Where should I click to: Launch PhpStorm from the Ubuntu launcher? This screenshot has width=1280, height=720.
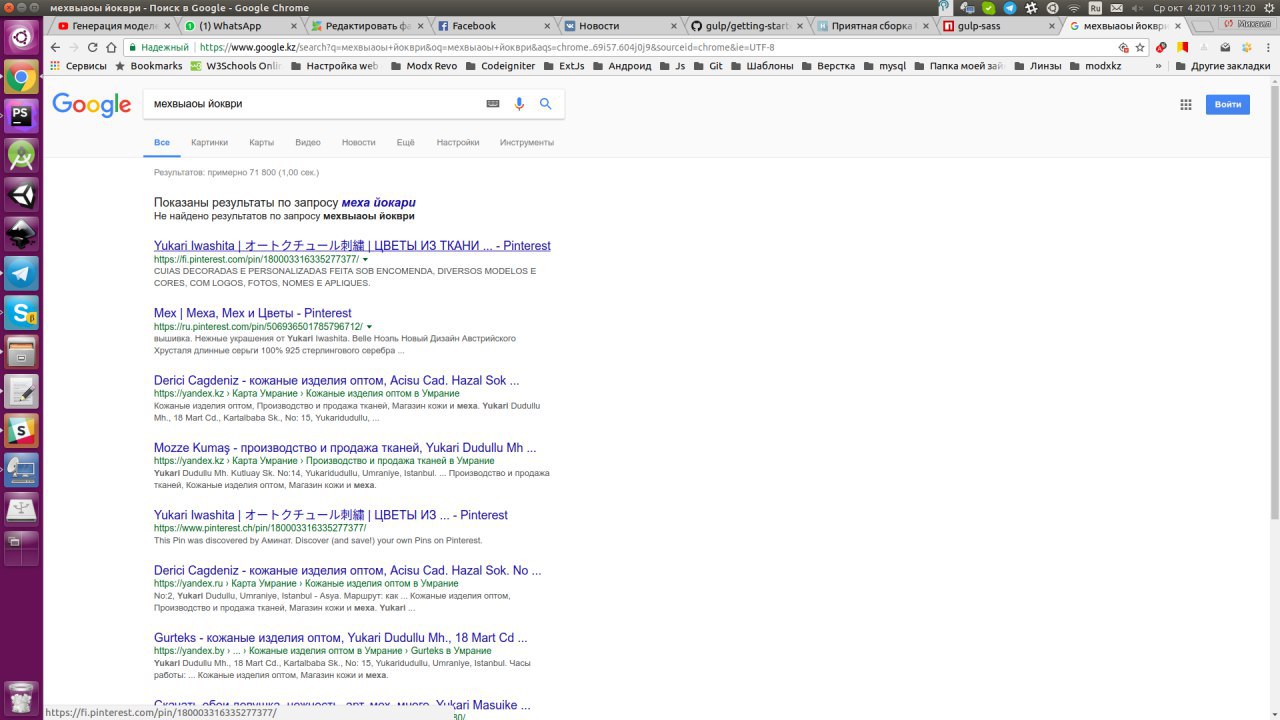pyautogui.click(x=22, y=116)
